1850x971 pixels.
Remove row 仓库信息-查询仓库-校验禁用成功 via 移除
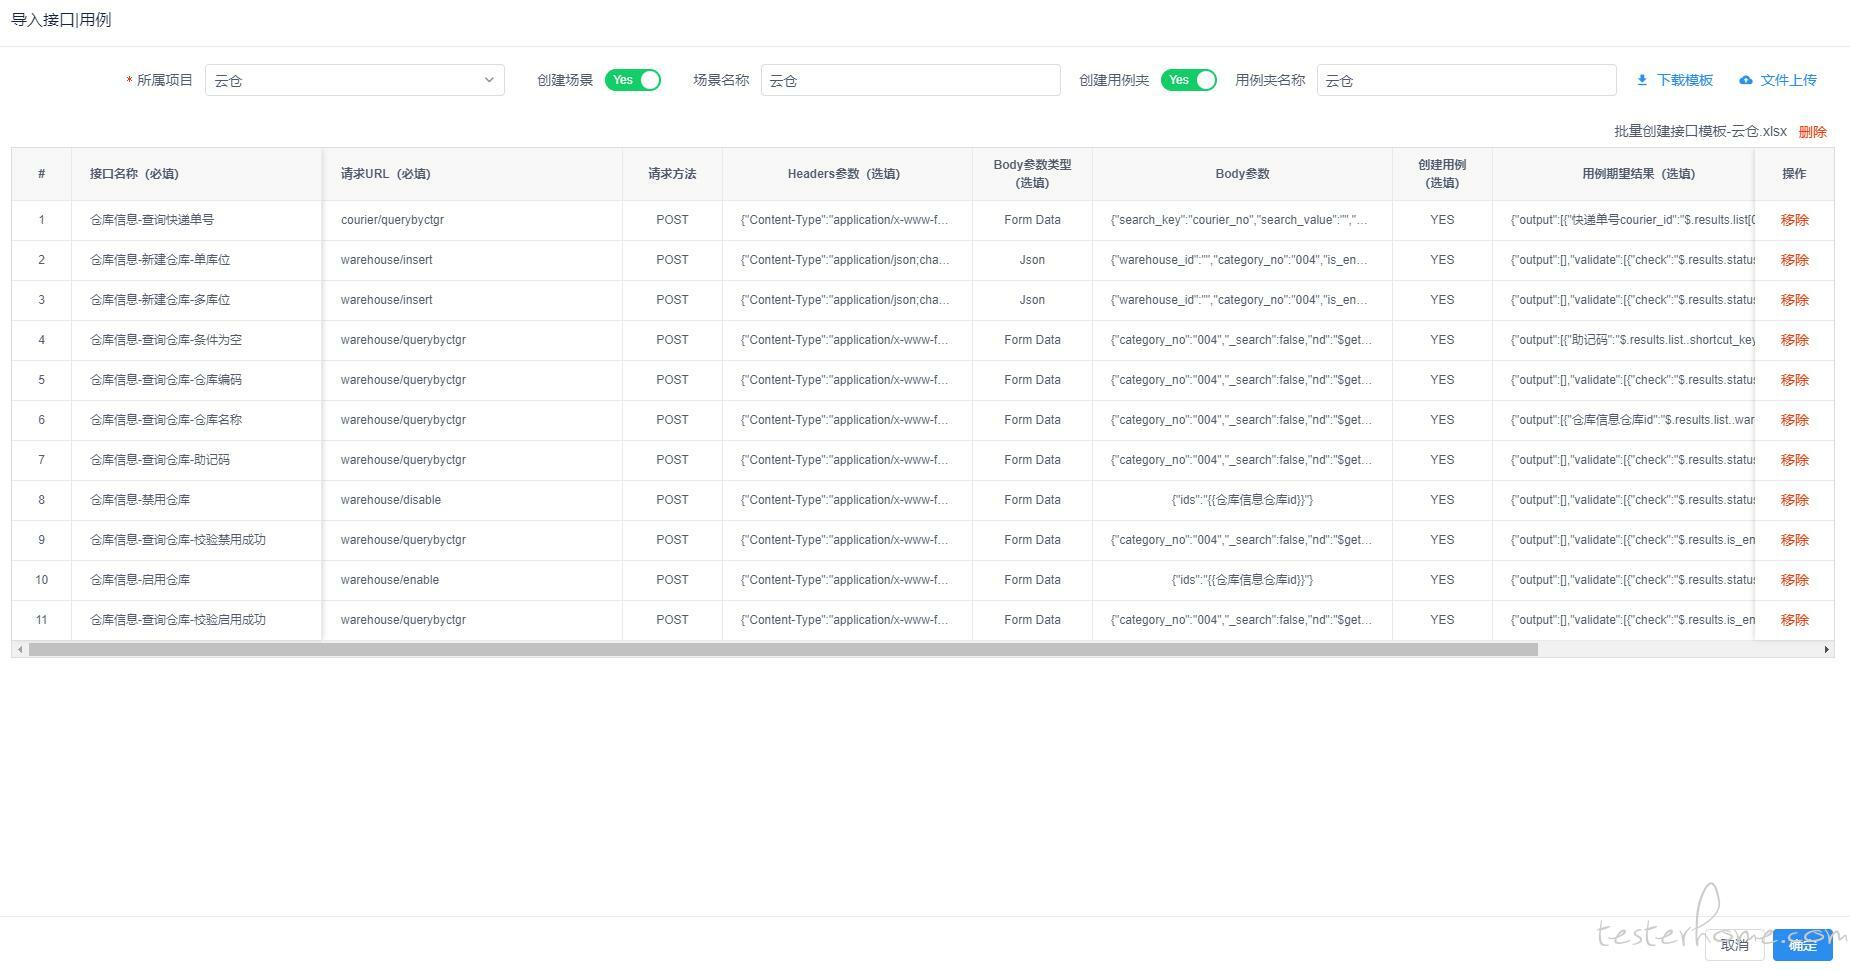click(1794, 540)
